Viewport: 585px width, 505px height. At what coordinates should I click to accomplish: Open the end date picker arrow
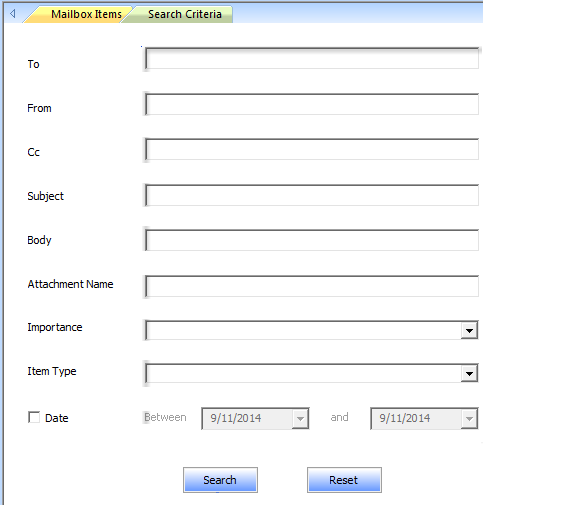[x=469, y=419]
